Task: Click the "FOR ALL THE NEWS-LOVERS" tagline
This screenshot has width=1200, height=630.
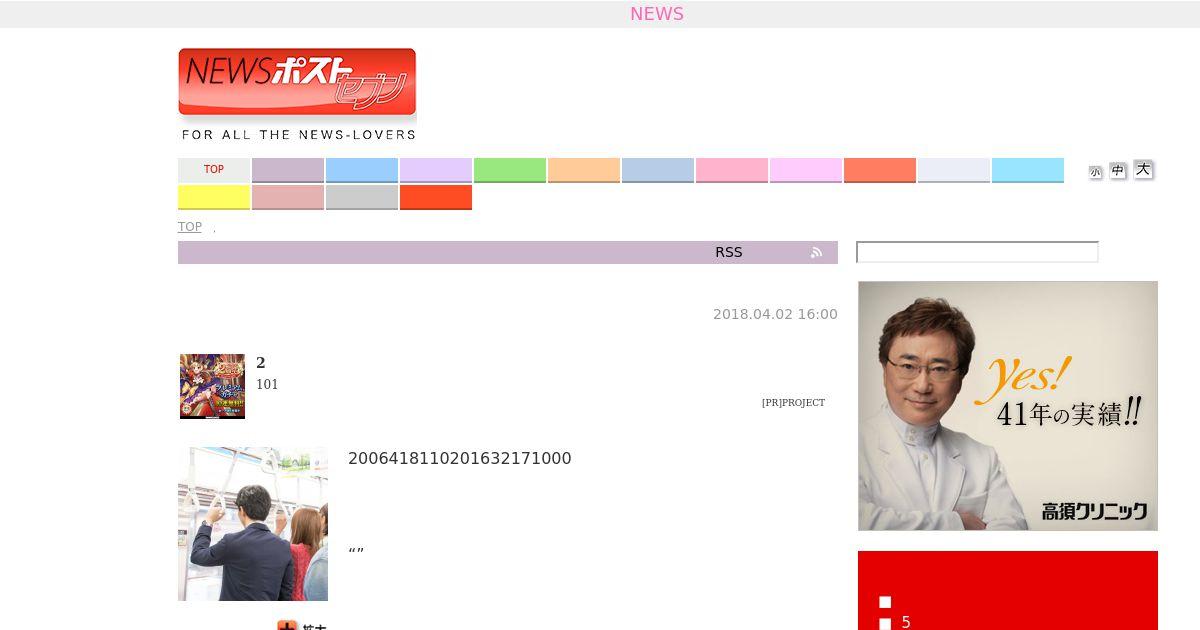Action: click(x=299, y=134)
